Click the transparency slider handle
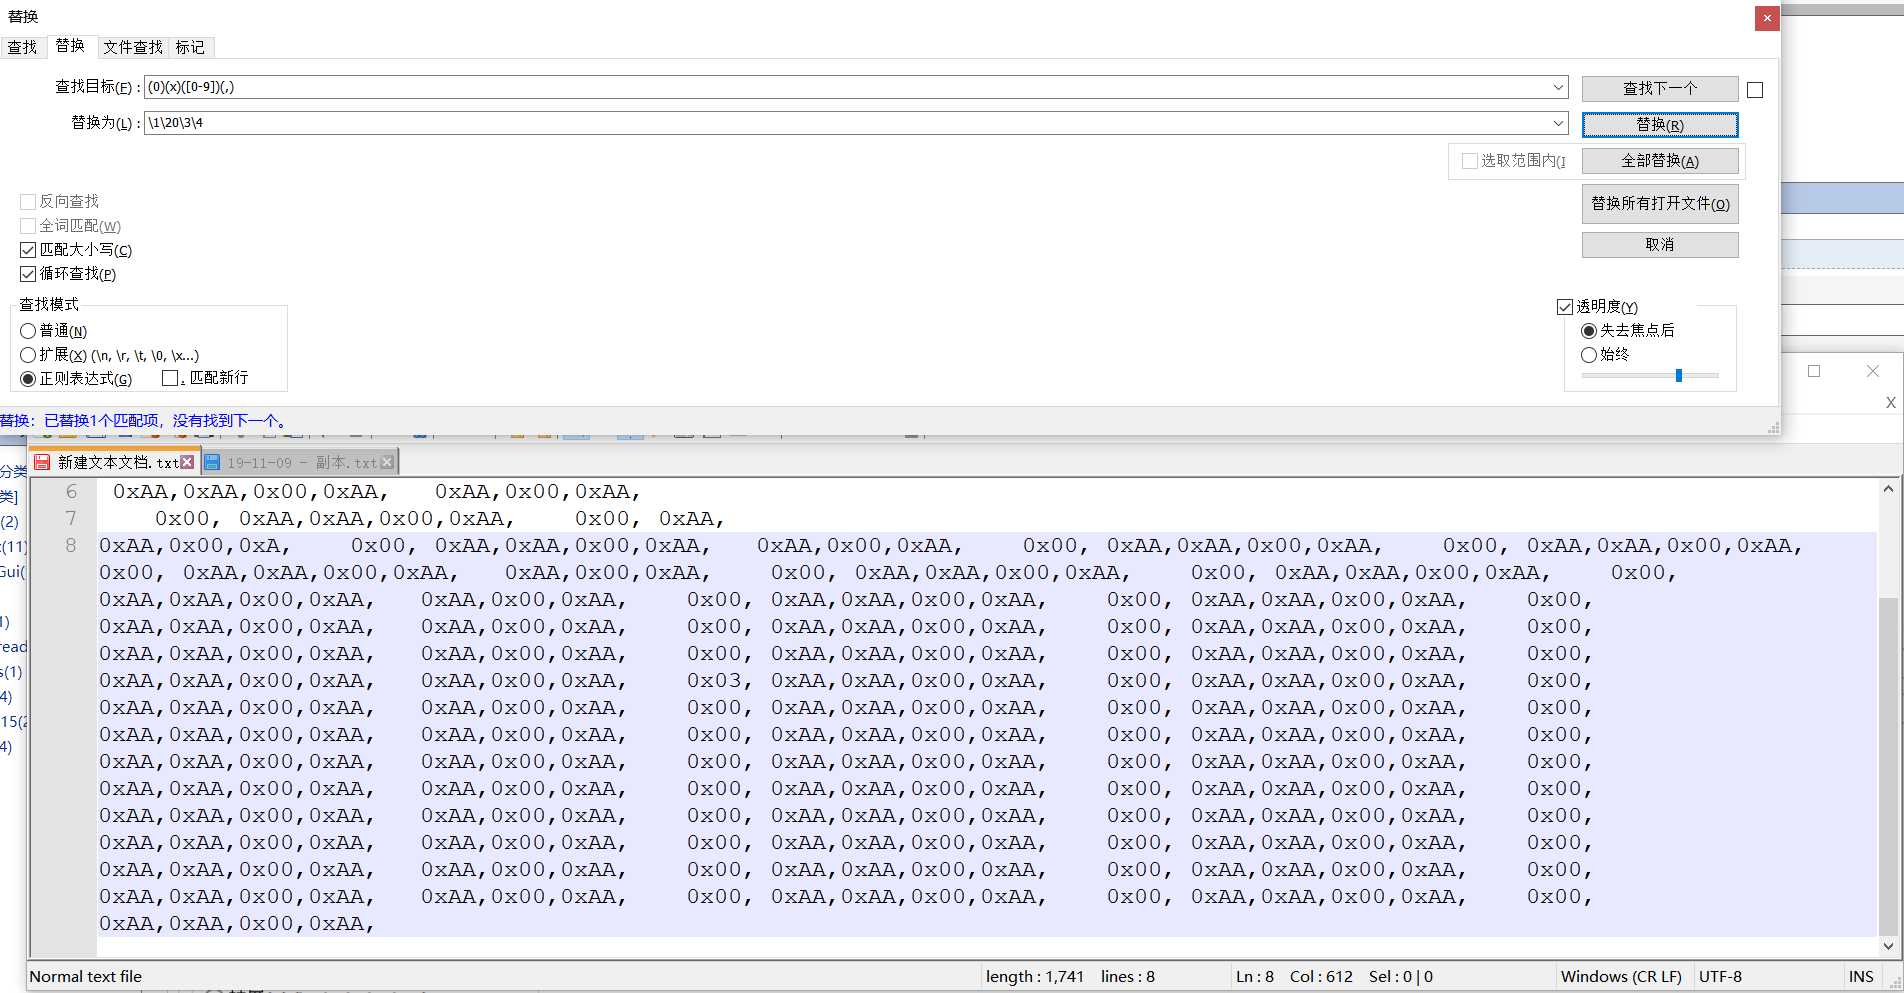 1679,375
